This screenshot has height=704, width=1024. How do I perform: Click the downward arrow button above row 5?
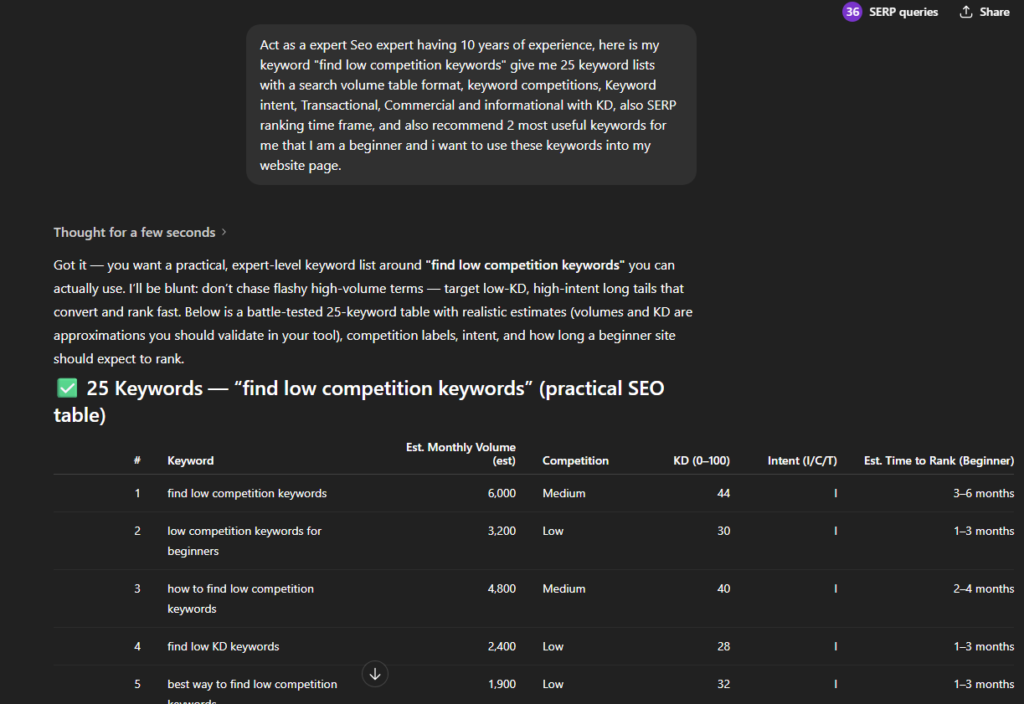[x=374, y=674]
